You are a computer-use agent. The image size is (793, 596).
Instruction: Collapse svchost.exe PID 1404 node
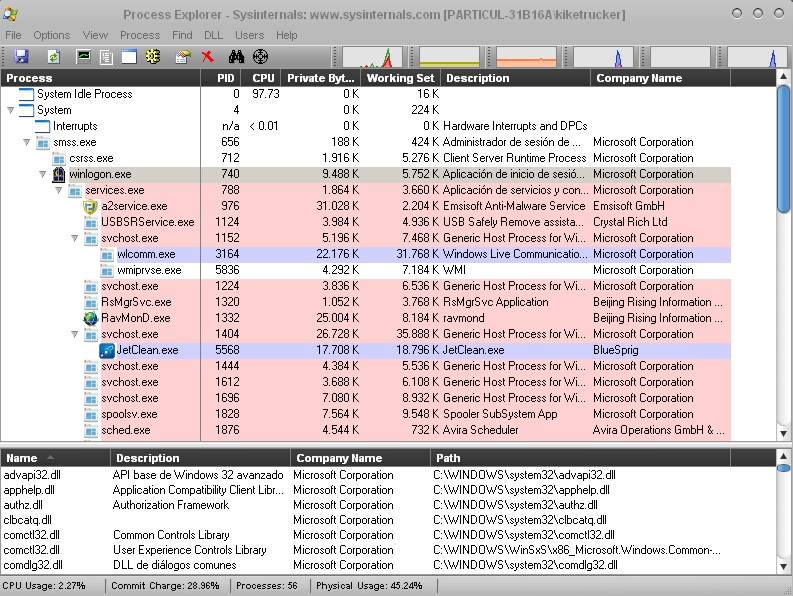pyautogui.click(x=75, y=334)
